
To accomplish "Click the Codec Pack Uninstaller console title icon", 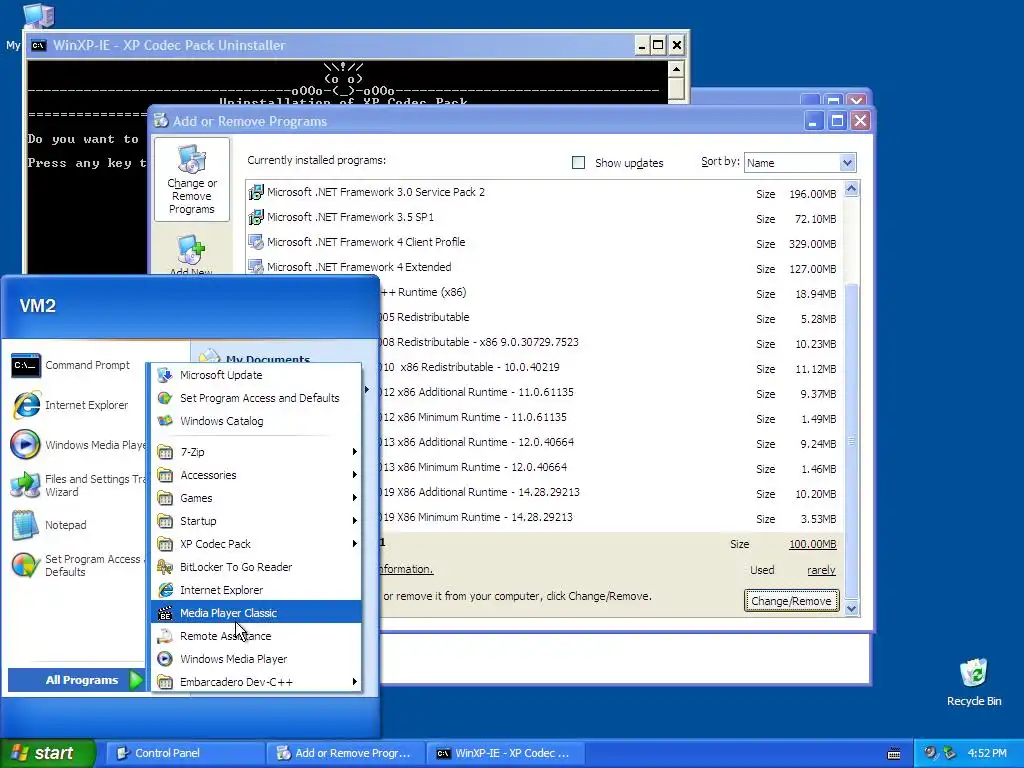I will click(39, 45).
